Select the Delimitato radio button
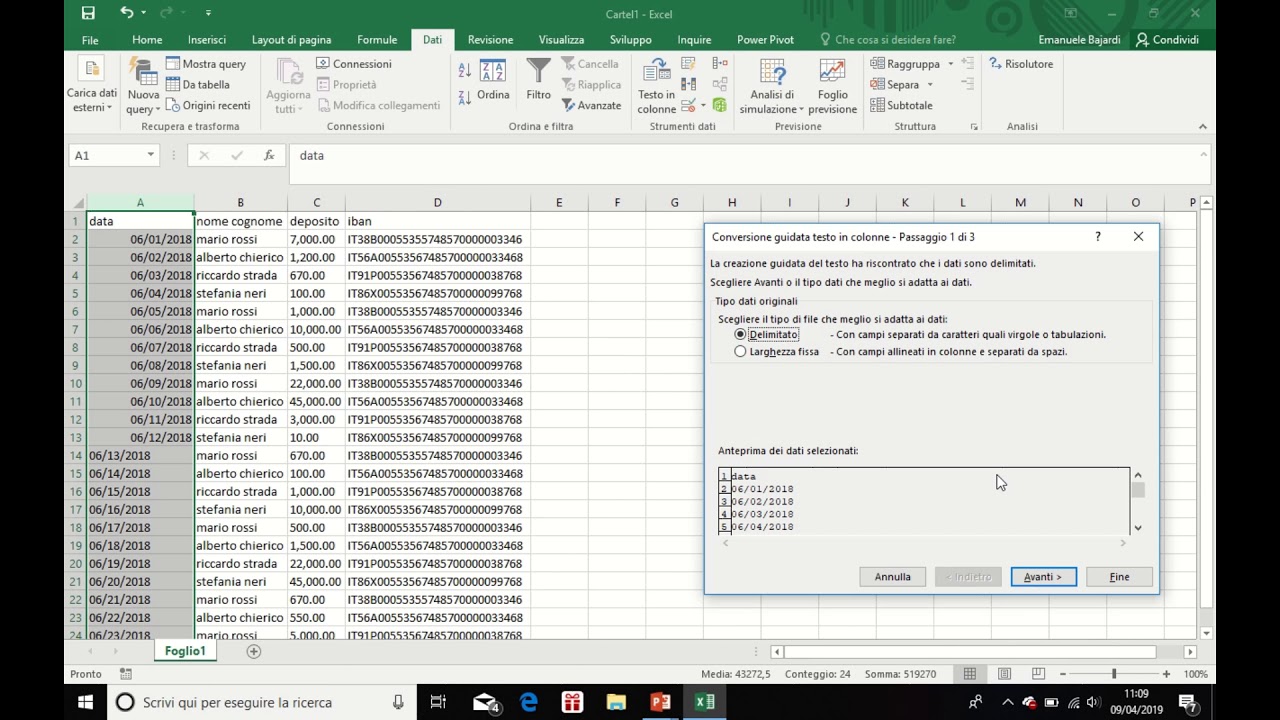This screenshot has height=720, width=1280. [740, 334]
